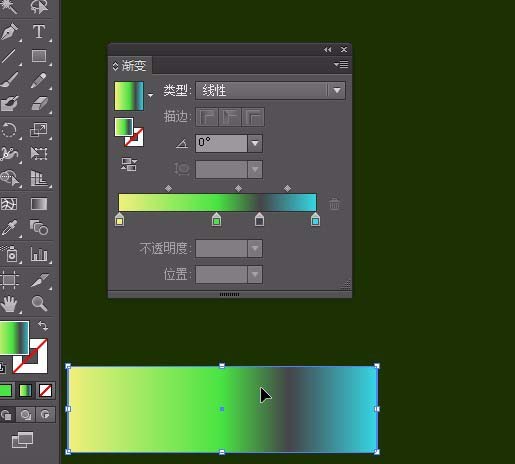Click the toolbar Fill gradient swatch
This screenshot has width=515, height=464.
pos(14,337)
